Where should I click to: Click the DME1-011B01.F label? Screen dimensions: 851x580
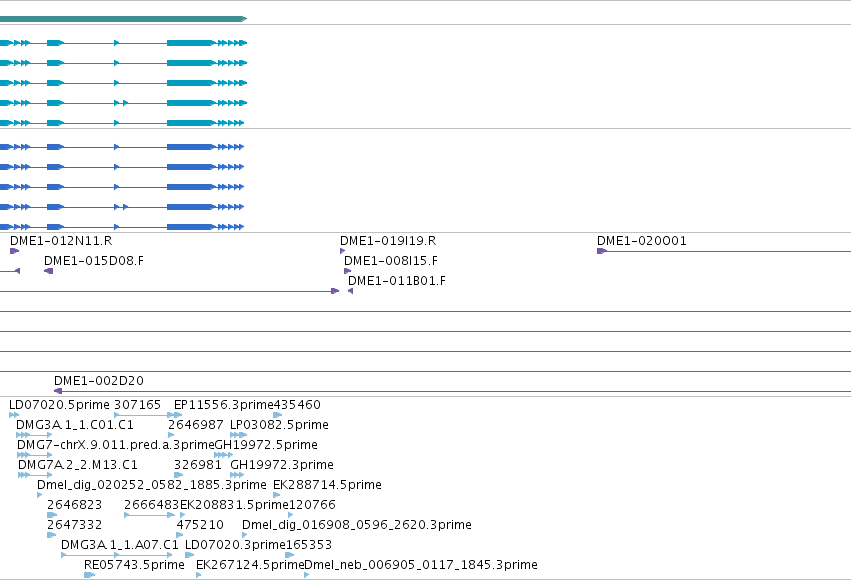(397, 281)
